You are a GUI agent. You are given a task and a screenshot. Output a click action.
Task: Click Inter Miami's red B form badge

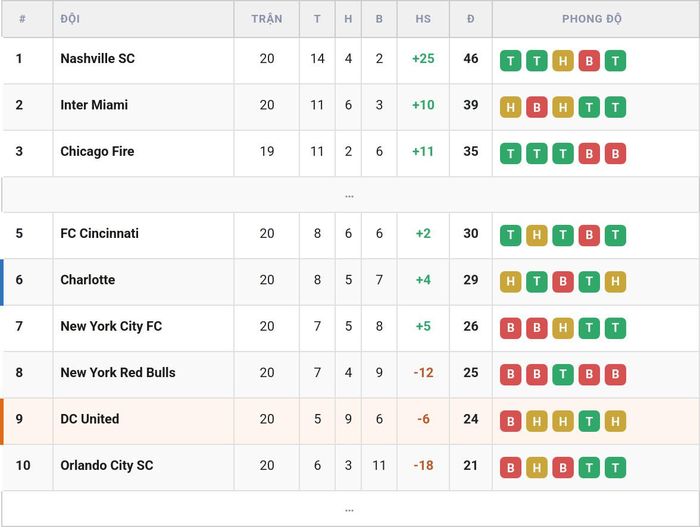(x=537, y=107)
